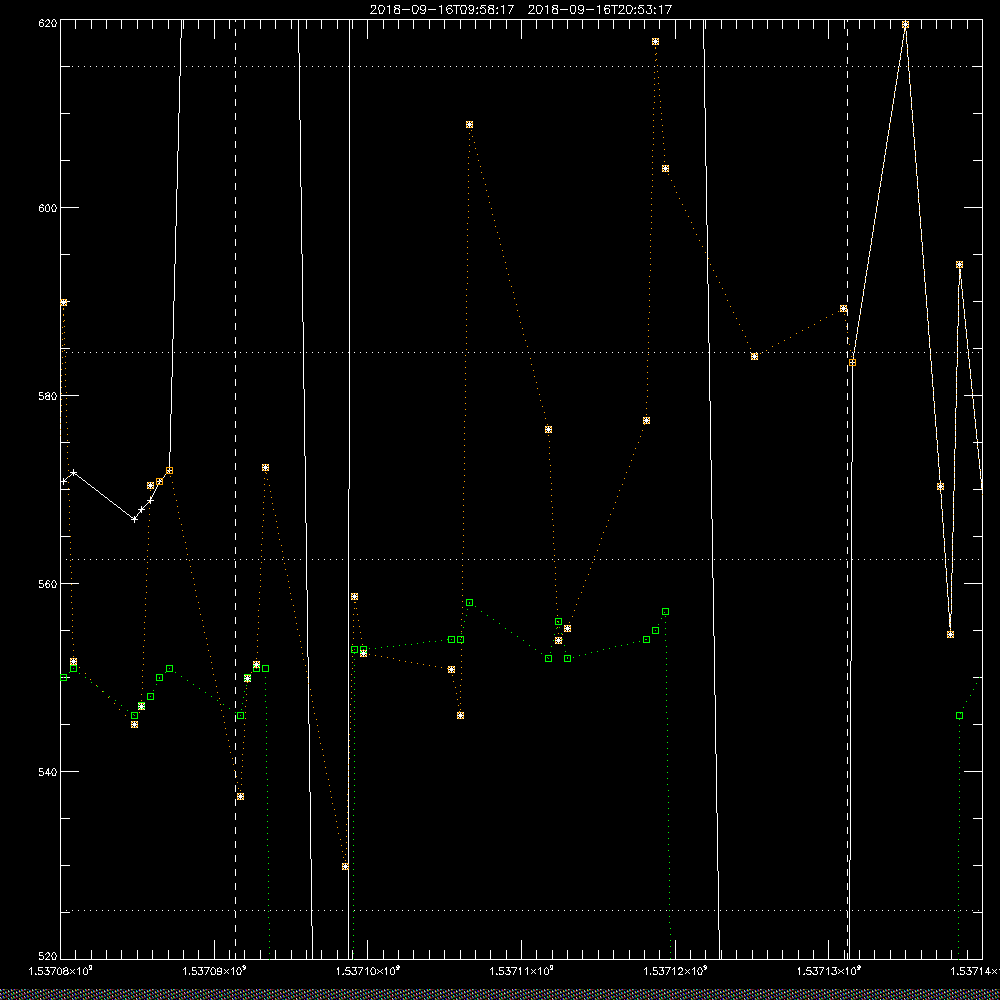Click the x-axis label 1.53712×10⁹
This screenshot has height=1000, width=1000.
coord(675,971)
